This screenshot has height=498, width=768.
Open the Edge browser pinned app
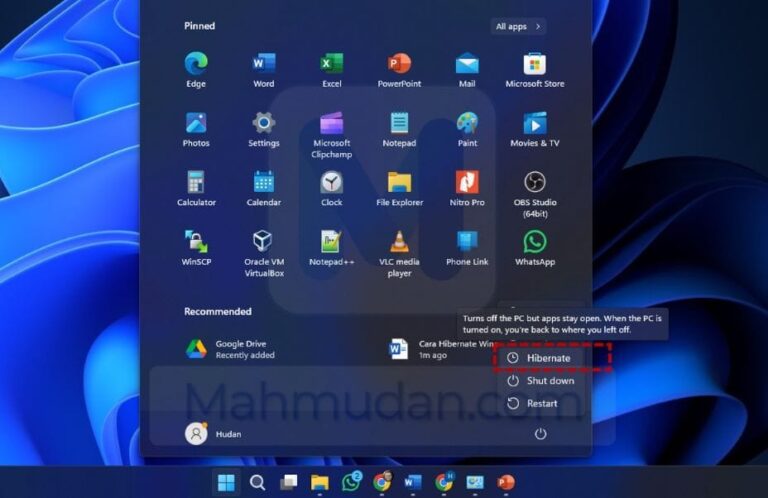click(x=196, y=69)
